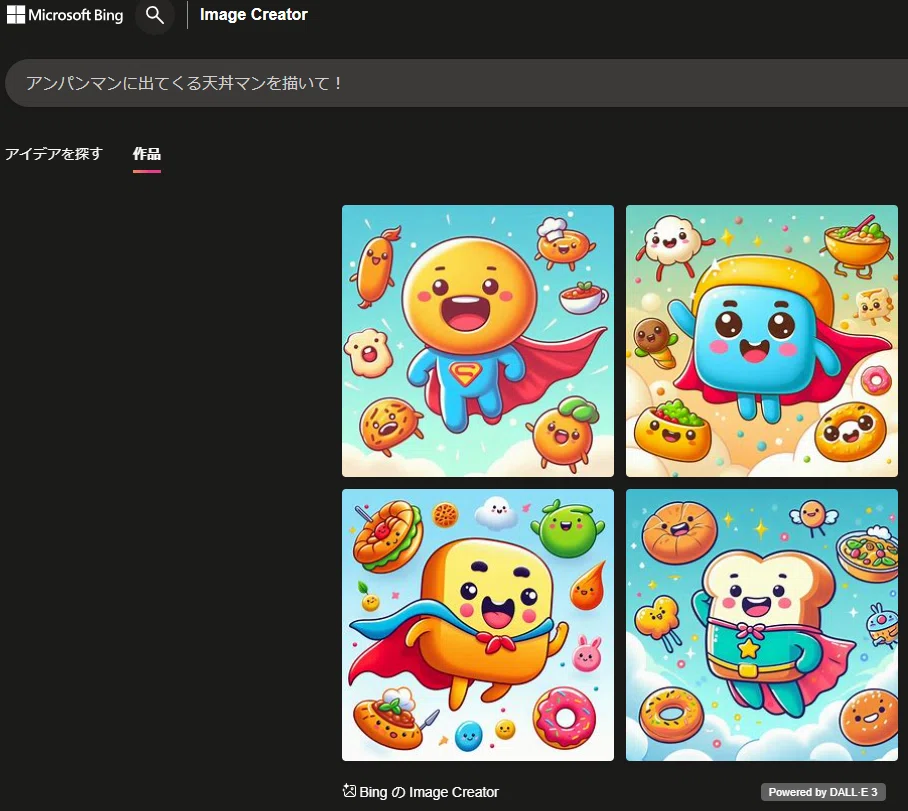
Task: Select the 作品 tab
Action: [x=147, y=154]
